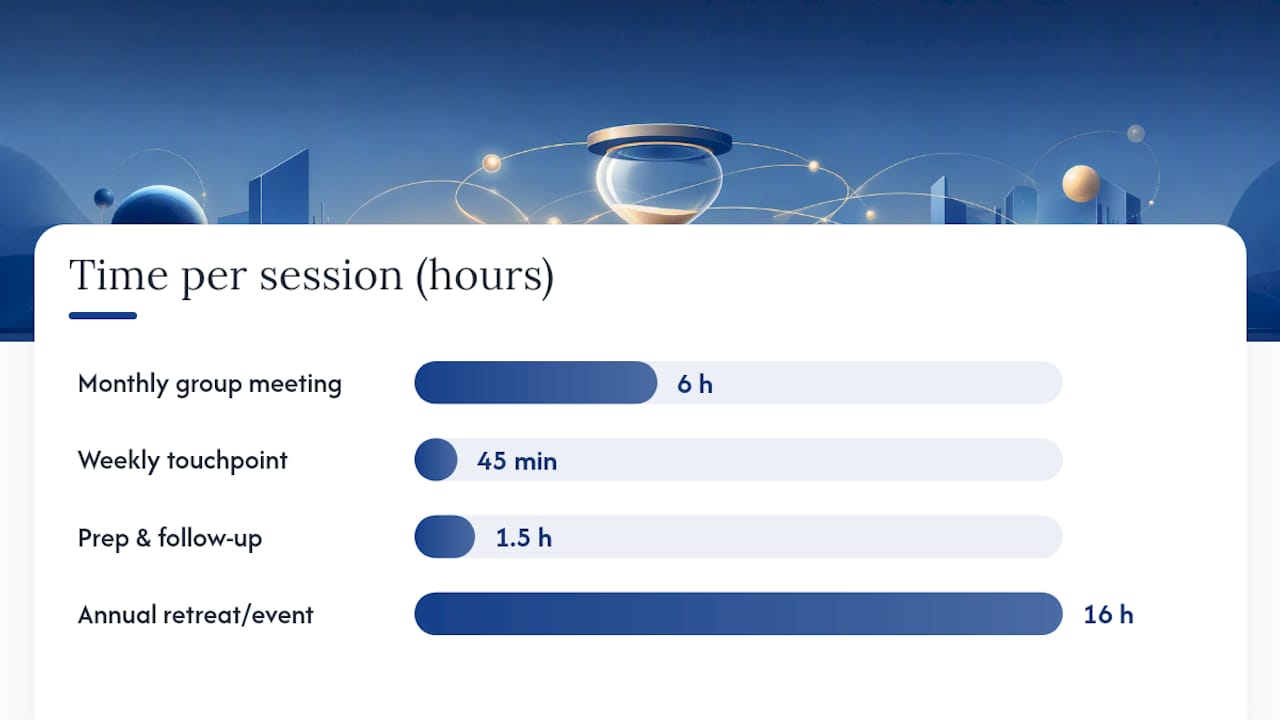Click the 'Annual retreat/event' label
The image size is (1280, 720).
(196, 614)
